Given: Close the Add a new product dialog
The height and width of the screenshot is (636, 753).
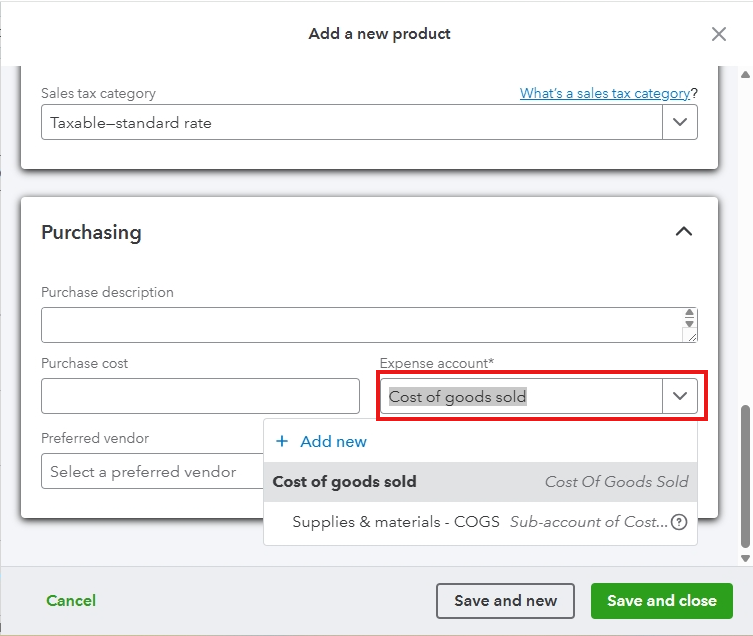Looking at the screenshot, I should 718,34.
